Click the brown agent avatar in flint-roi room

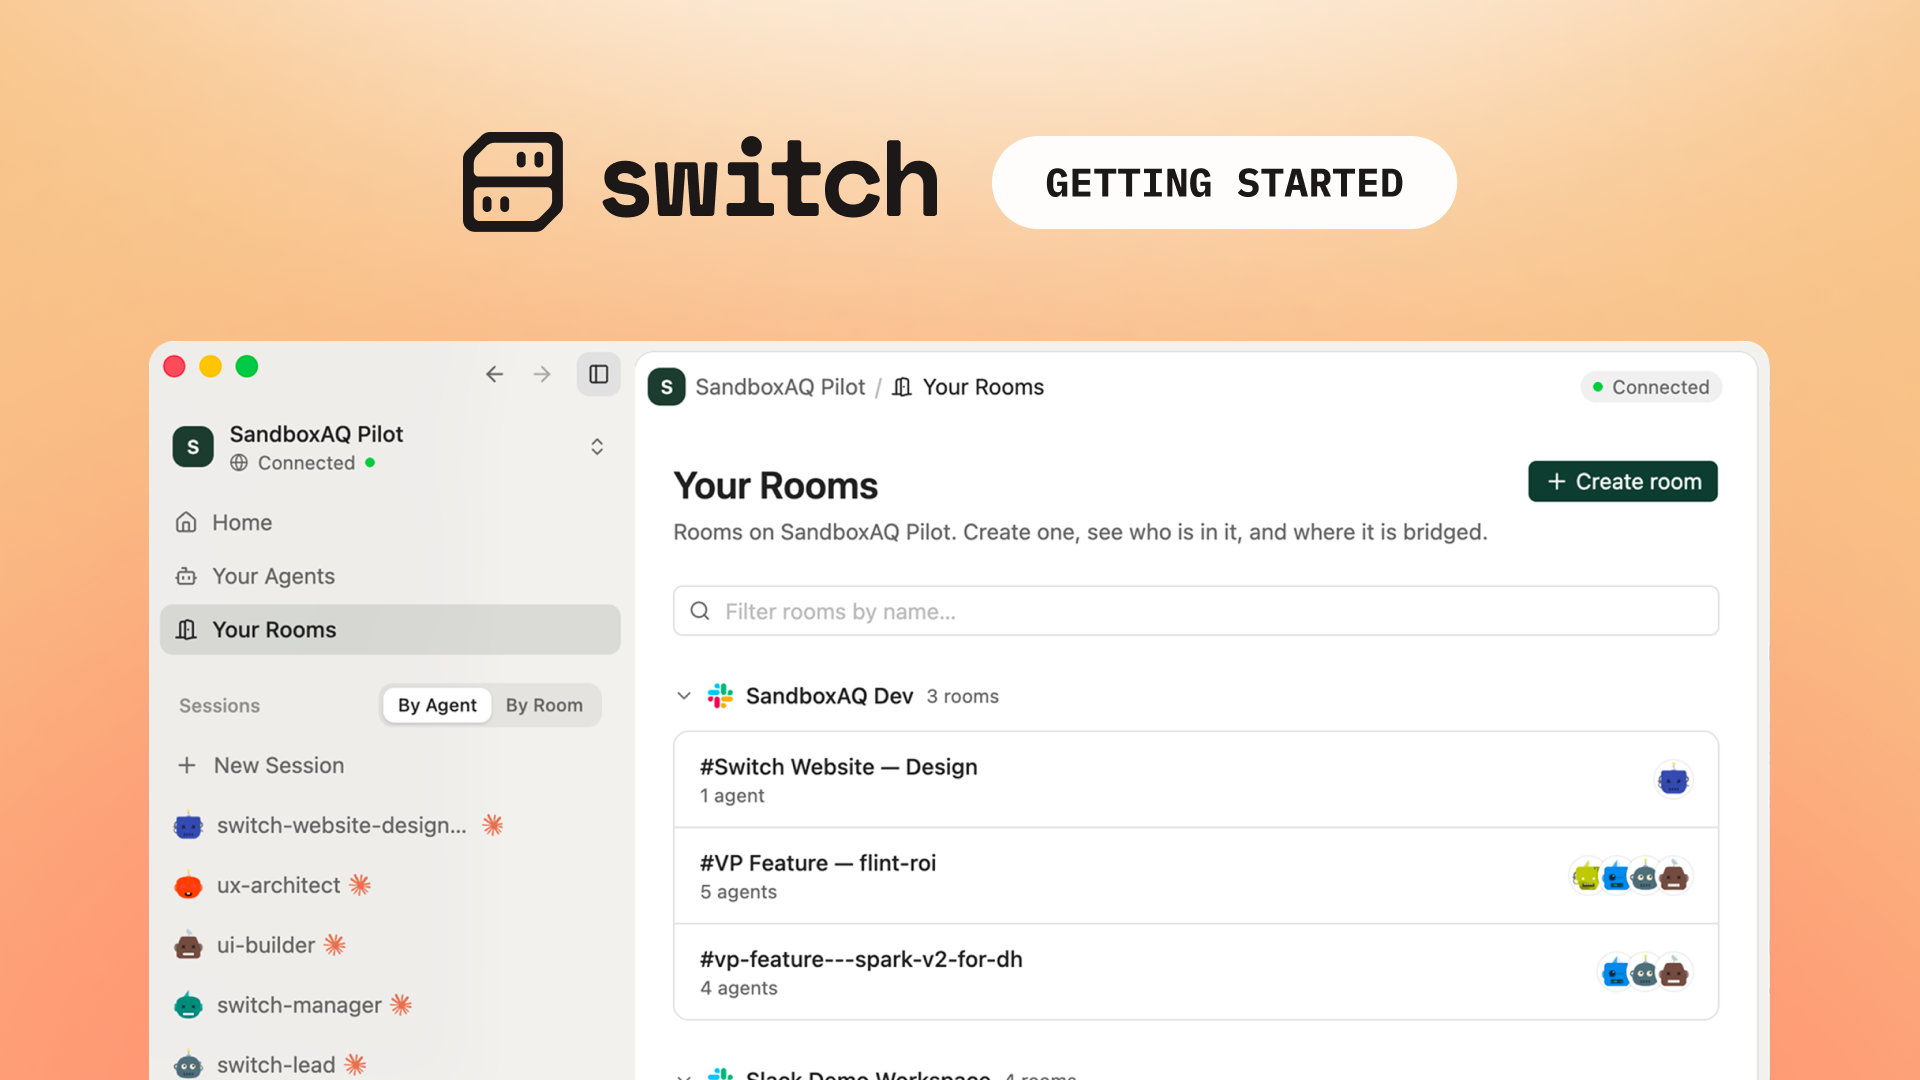click(x=1674, y=877)
